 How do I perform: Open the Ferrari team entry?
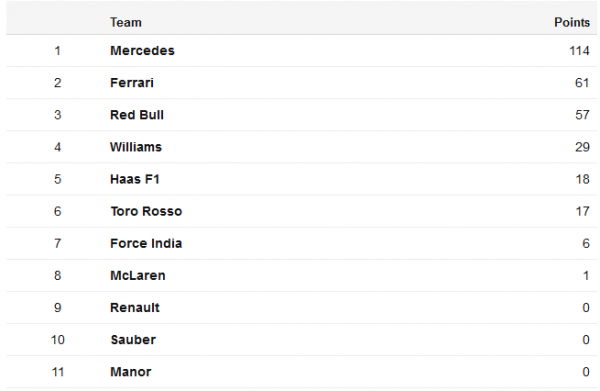point(132,83)
